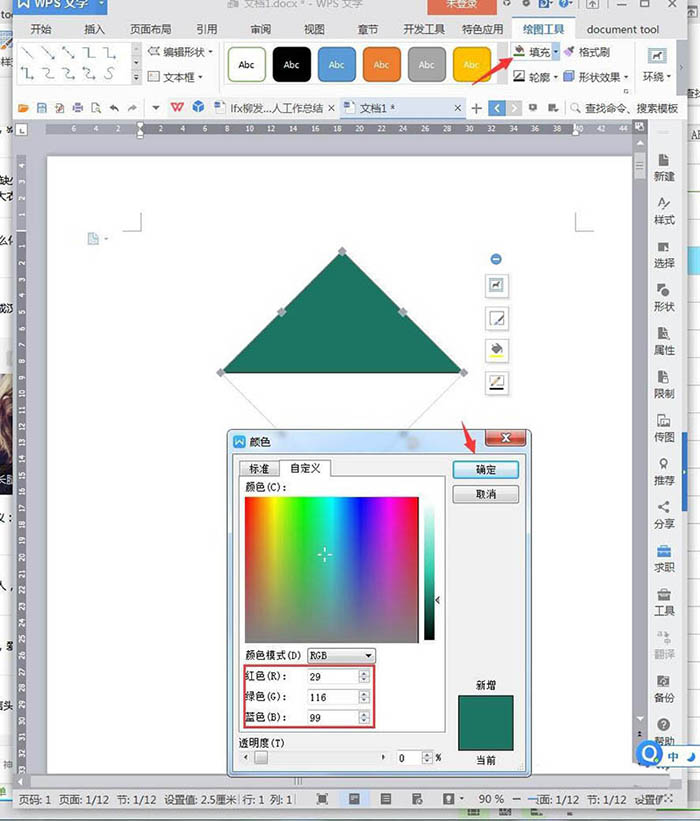
Task: Apply the orange Abc shape style
Action: (x=382, y=64)
